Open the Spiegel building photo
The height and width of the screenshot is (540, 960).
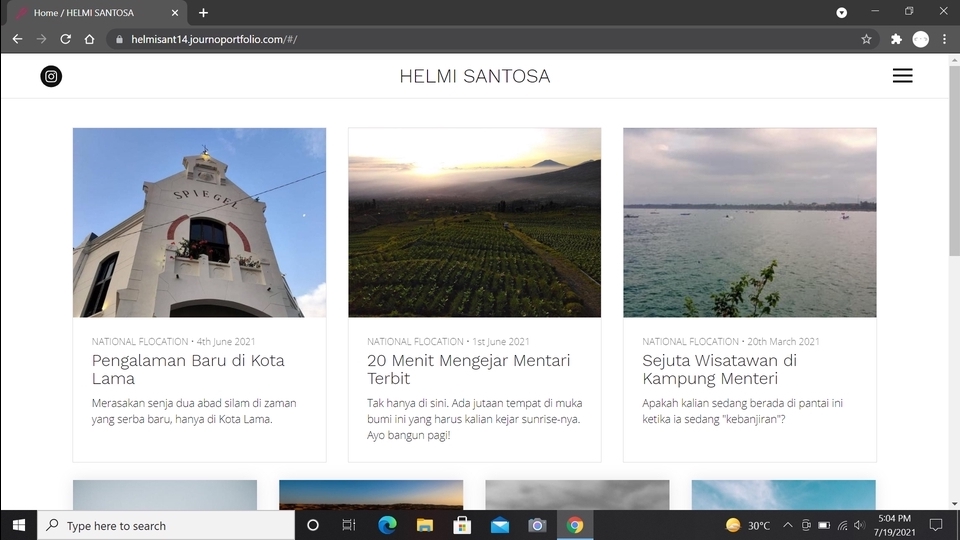coord(200,222)
